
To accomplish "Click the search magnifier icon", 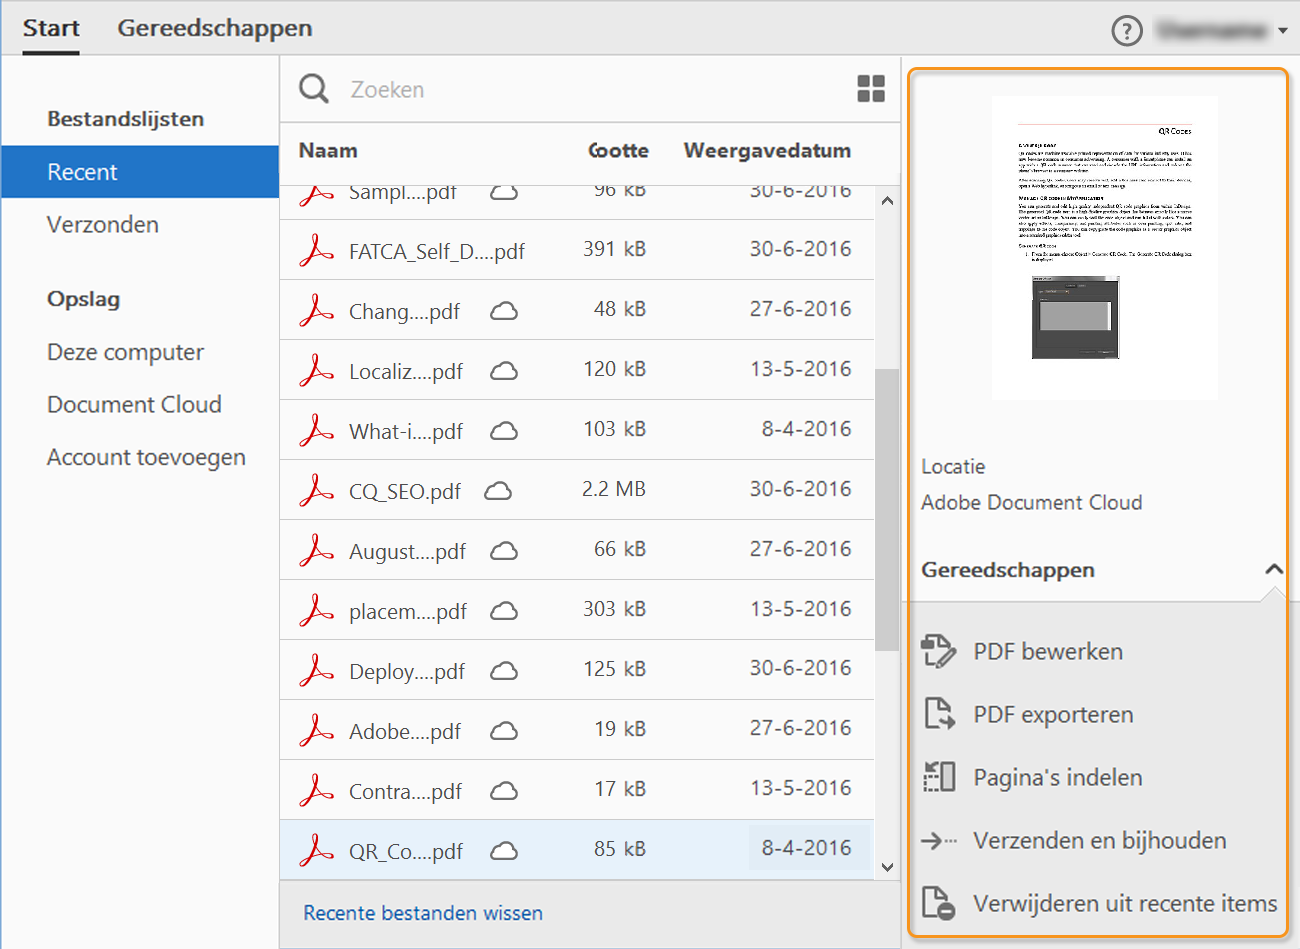I will pos(314,89).
